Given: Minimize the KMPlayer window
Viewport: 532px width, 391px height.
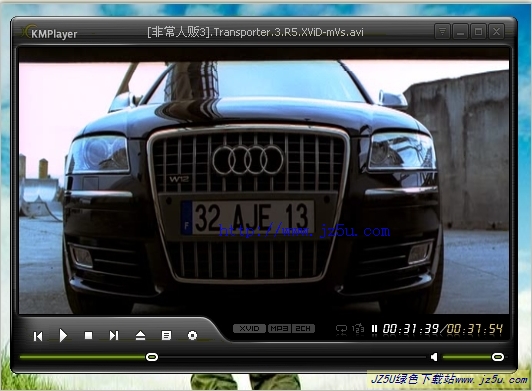Looking at the screenshot, I should coord(460,32).
